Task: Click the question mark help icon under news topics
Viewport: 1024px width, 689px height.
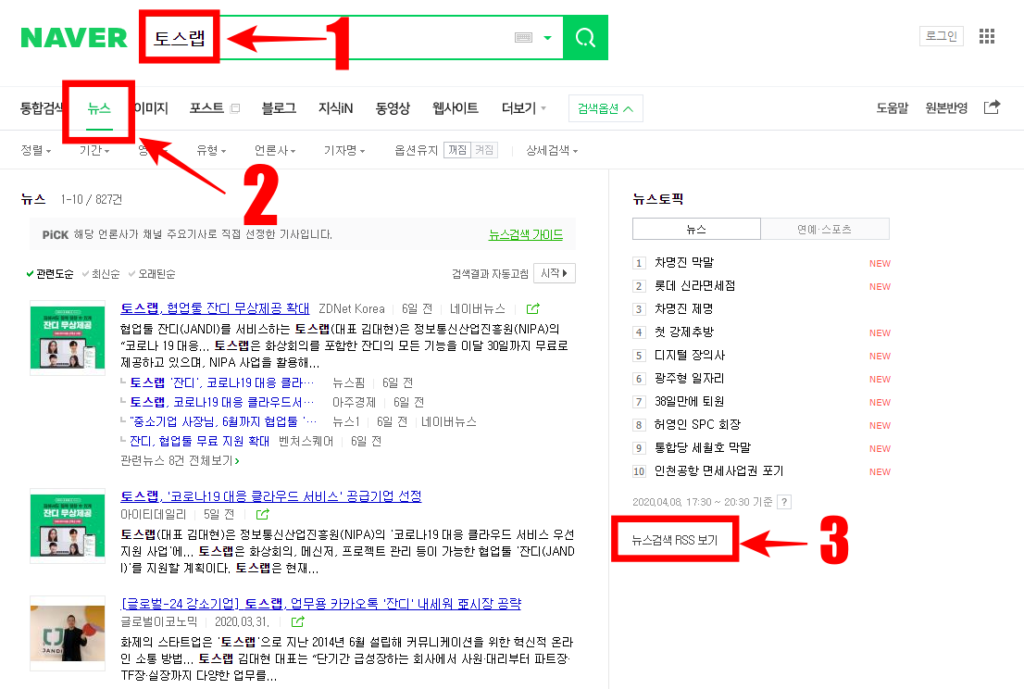Action: click(784, 502)
